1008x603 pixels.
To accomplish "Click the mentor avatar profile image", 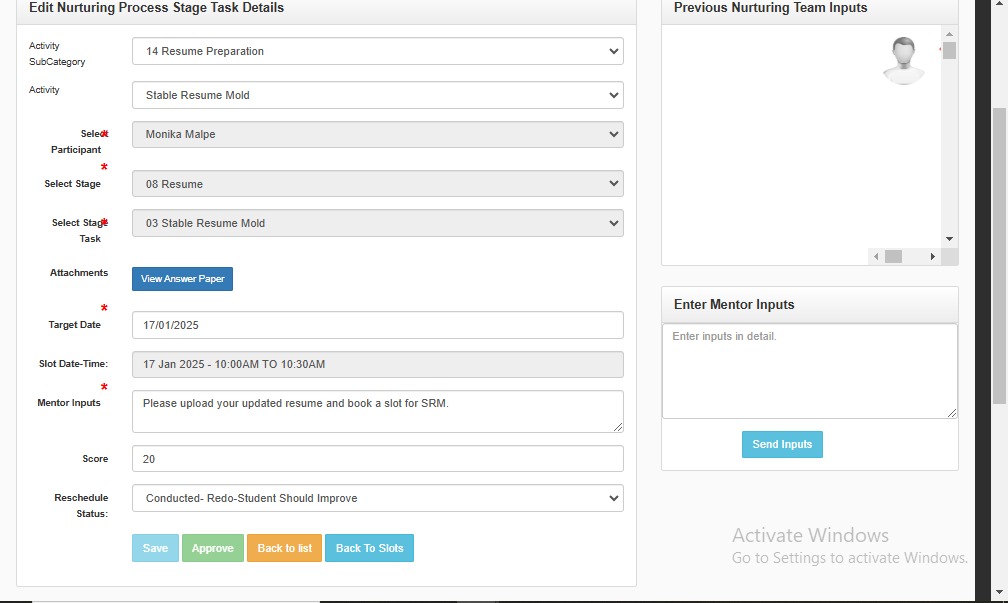I will click(903, 60).
